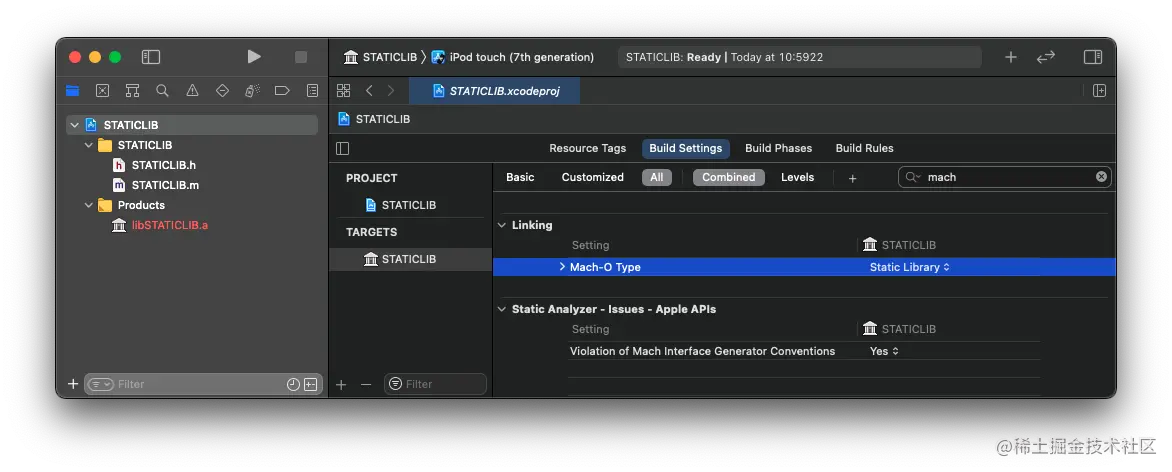Run the project with the play button
The width and height of the screenshot is (1172, 472).
(x=254, y=57)
